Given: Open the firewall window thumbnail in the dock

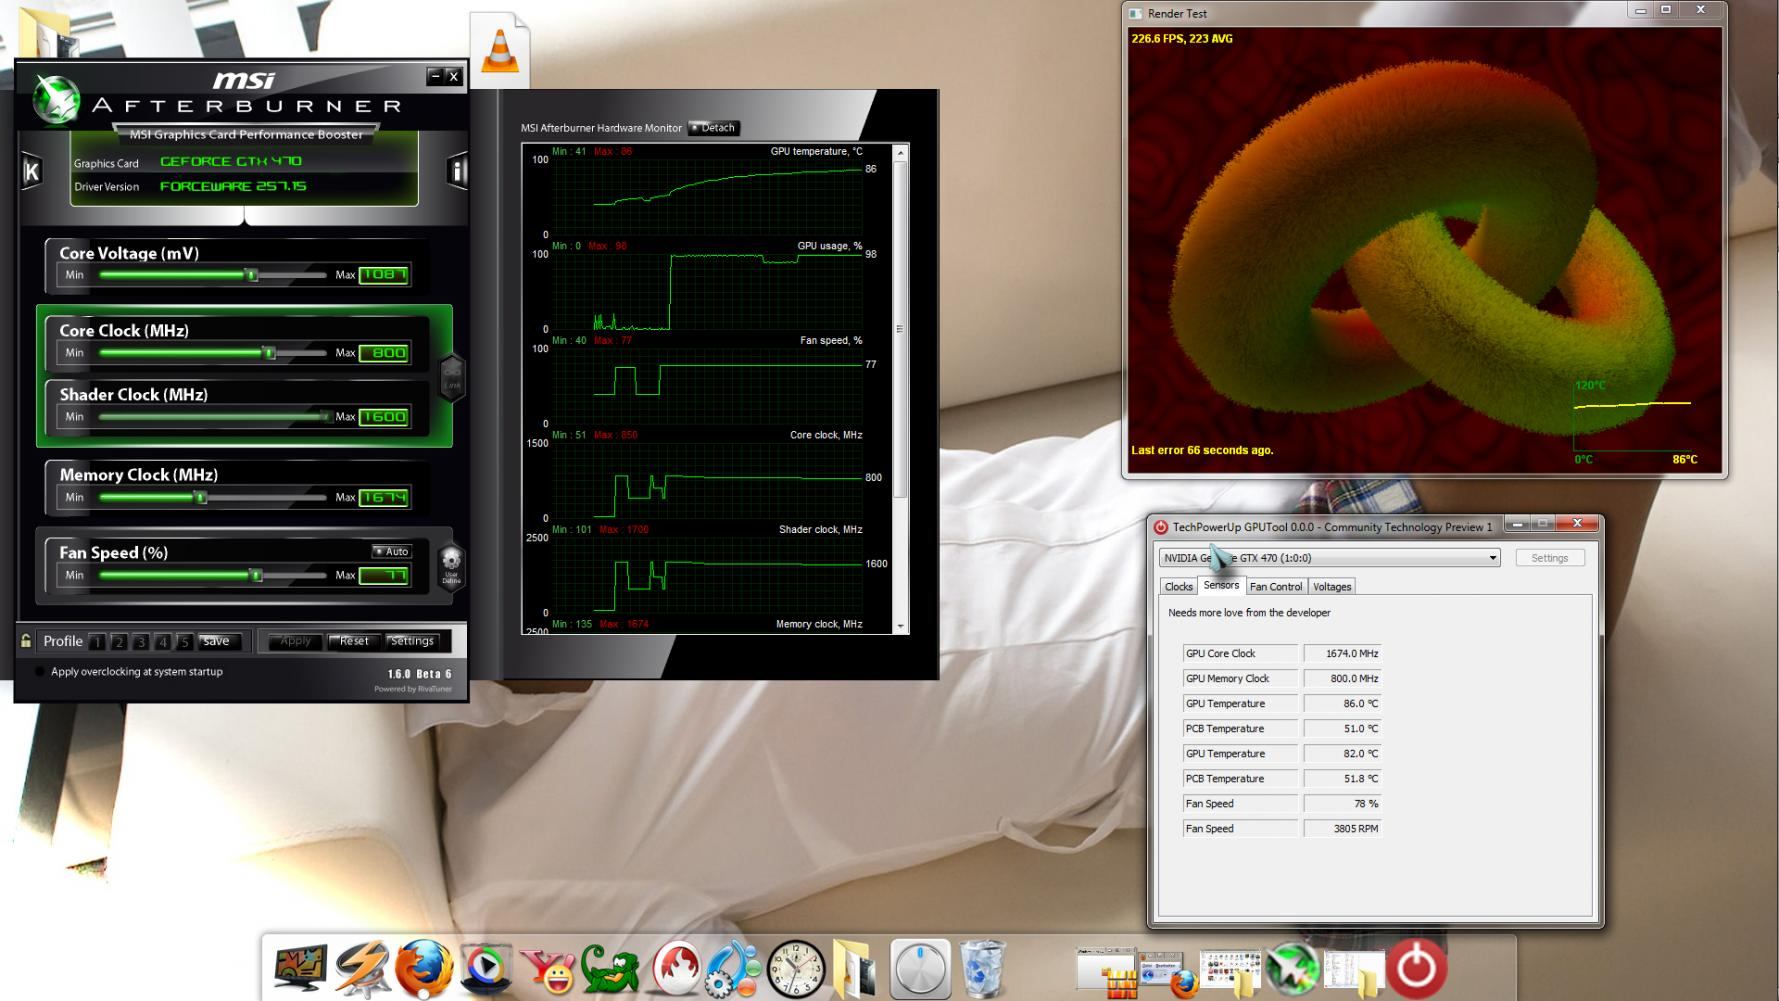Looking at the screenshot, I should pos(1107,971).
